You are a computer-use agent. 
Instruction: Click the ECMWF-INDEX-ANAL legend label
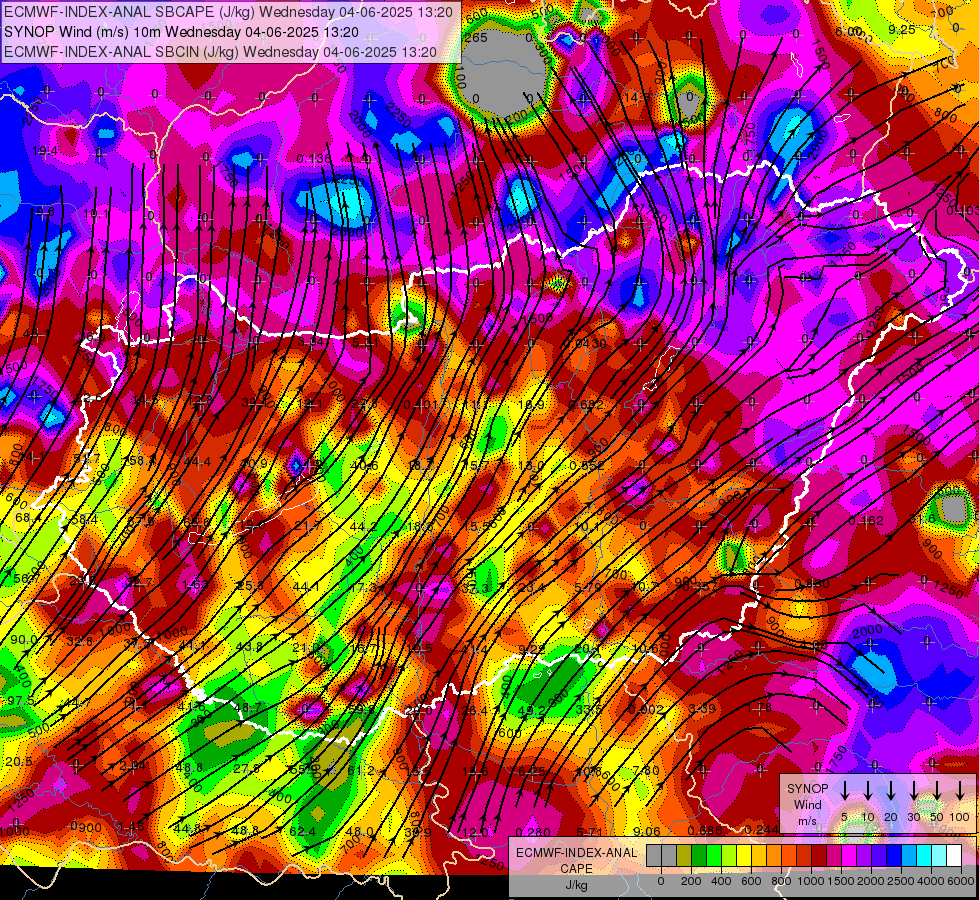tap(576, 853)
